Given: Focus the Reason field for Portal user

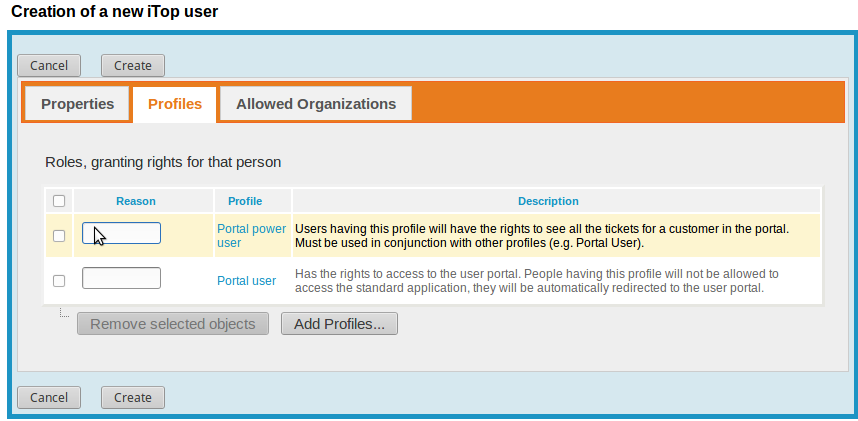Looking at the screenshot, I should point(121,278).
